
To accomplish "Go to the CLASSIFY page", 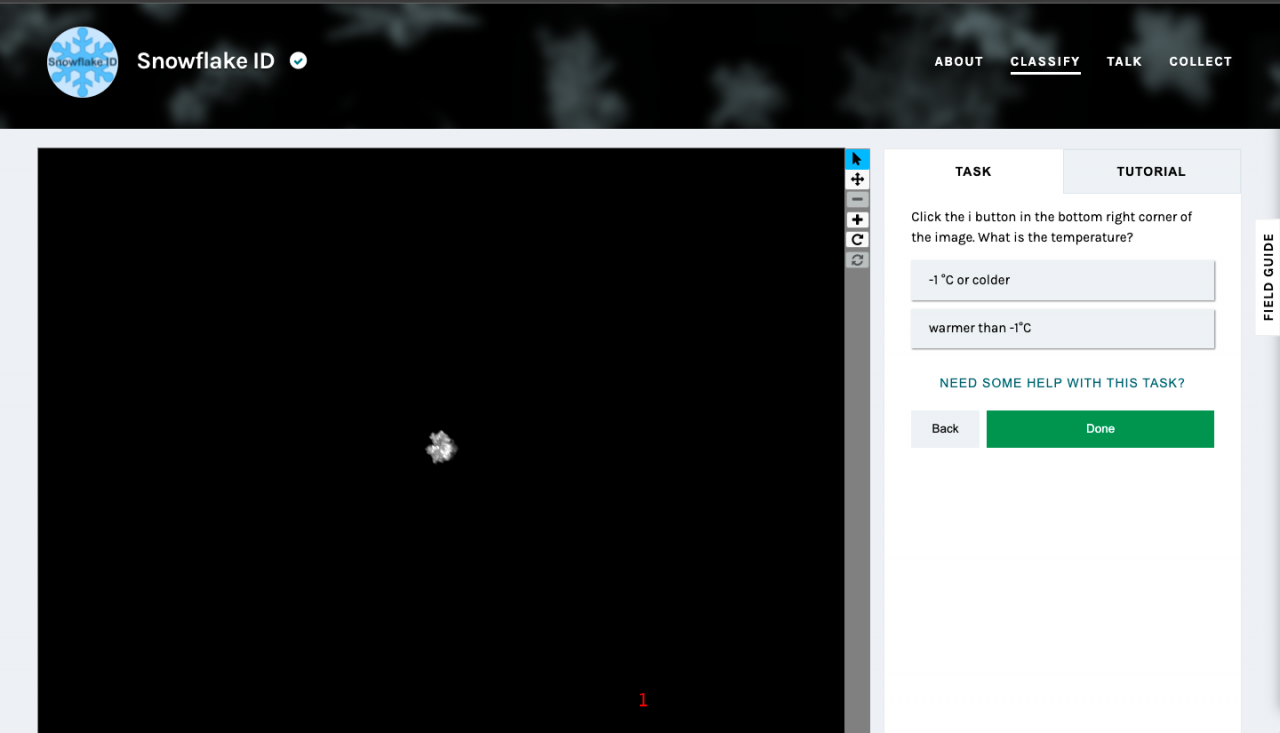I will point(1045,61).
